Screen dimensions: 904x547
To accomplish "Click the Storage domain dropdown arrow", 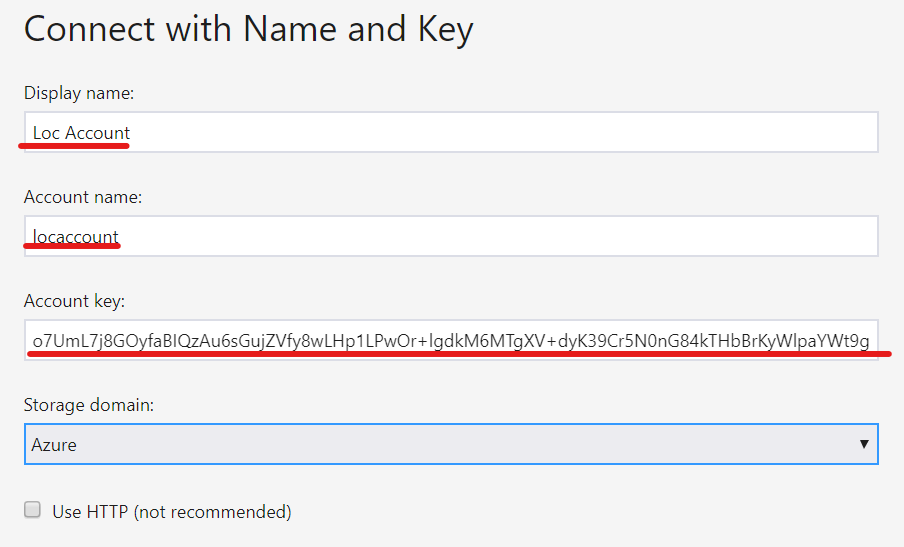I will click(863, 444).
